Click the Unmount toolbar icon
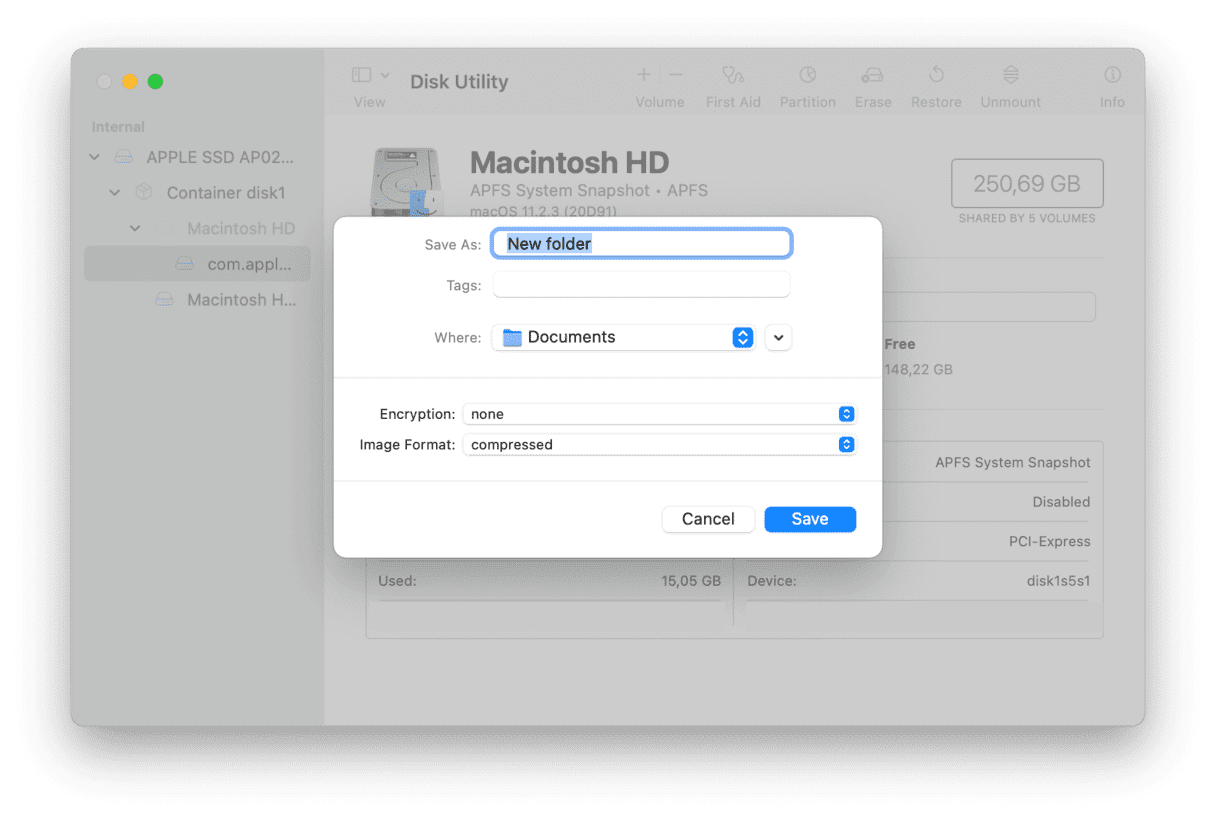The width and height of the screenshot is (1216, 820). [x=1011, y=75]
